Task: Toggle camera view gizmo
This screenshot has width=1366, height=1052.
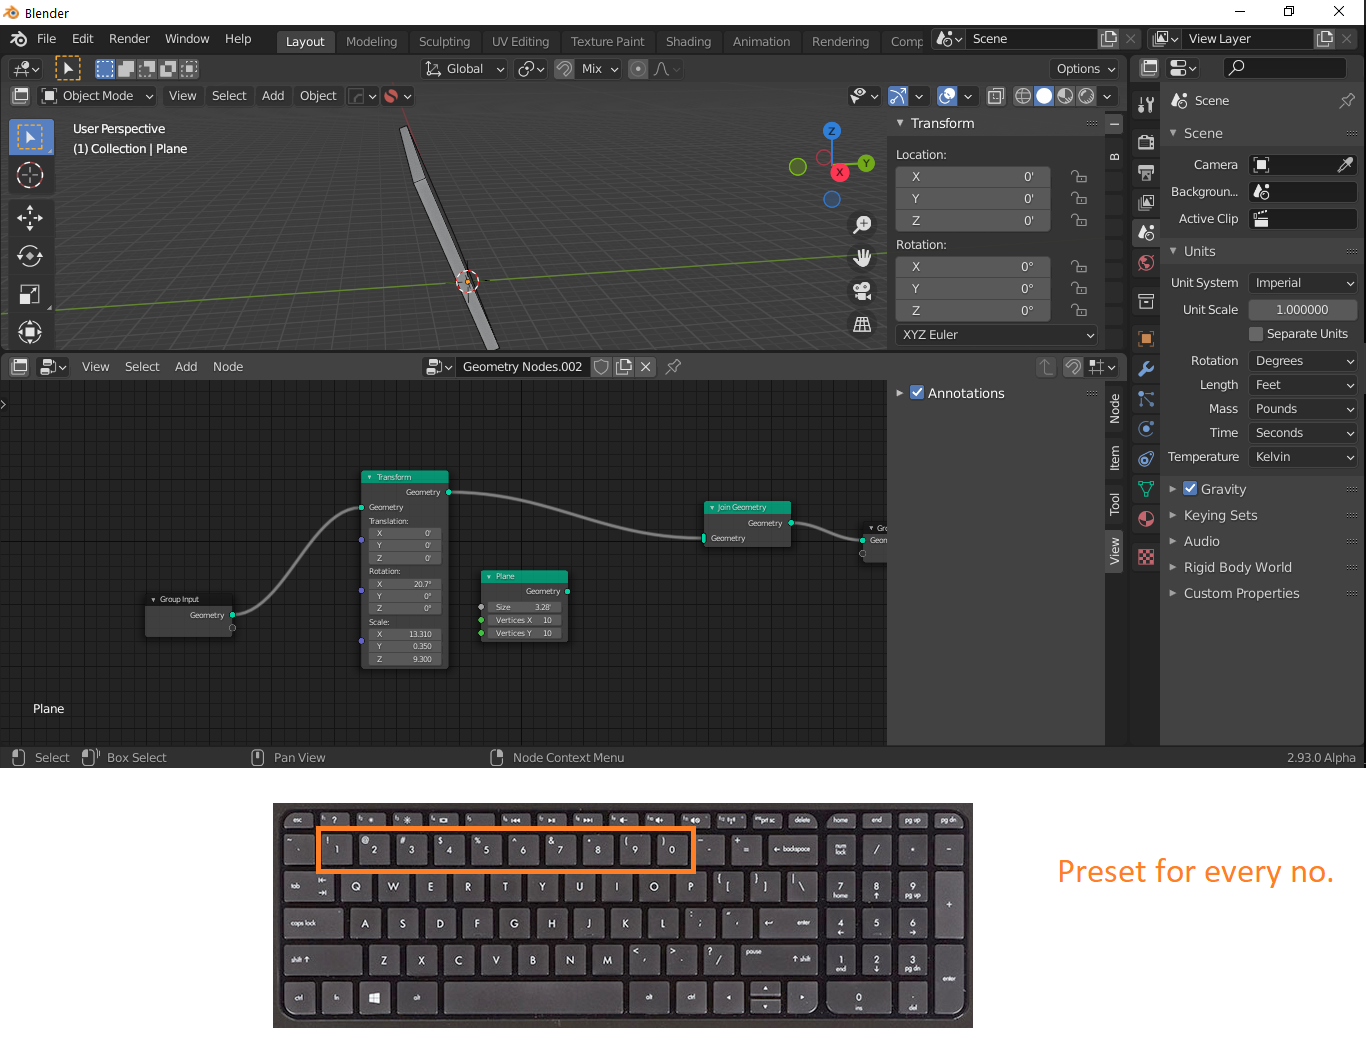Action: [861, 291]
